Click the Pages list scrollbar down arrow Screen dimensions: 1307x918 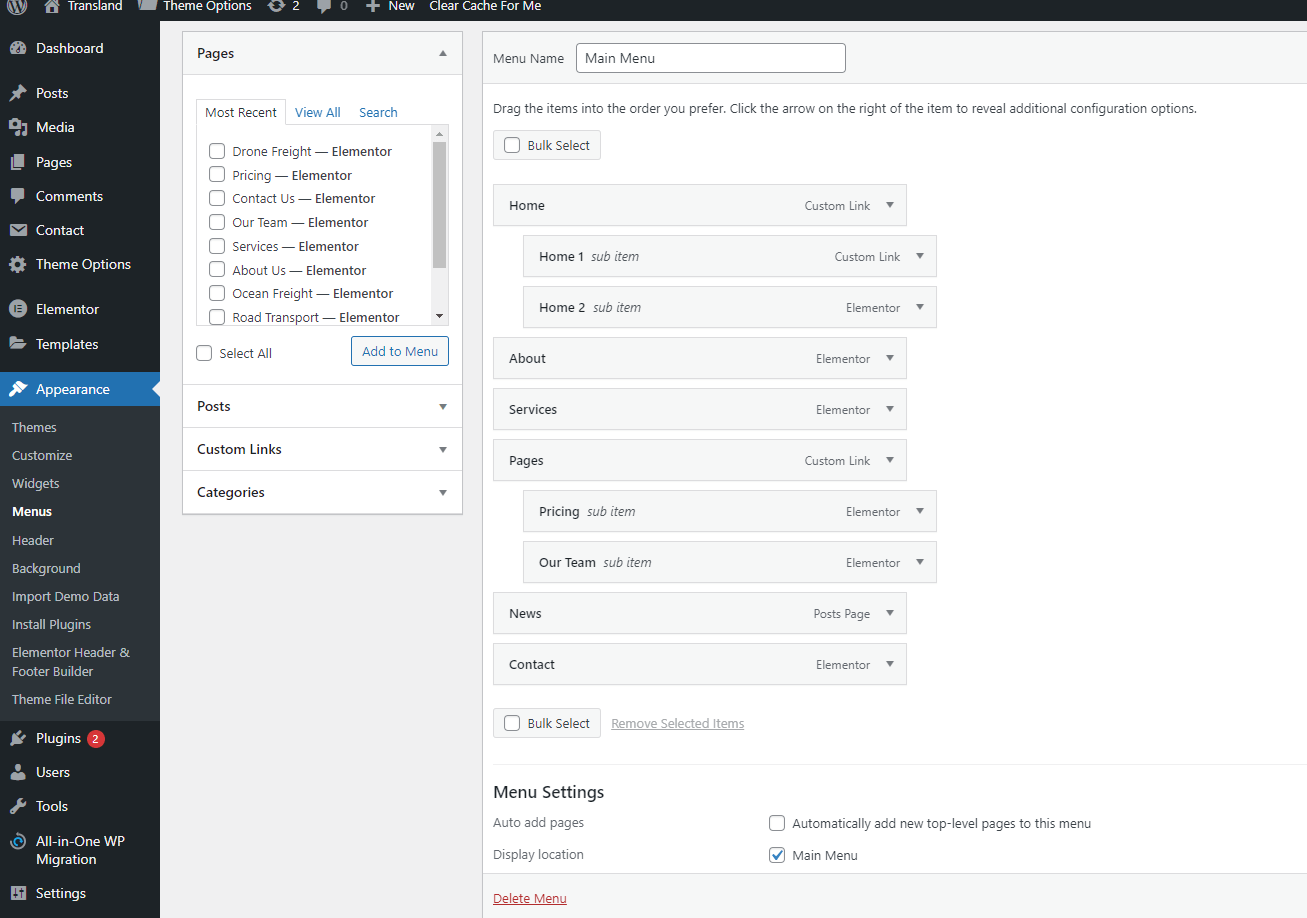pyautogui.click(x=439, y=316)
